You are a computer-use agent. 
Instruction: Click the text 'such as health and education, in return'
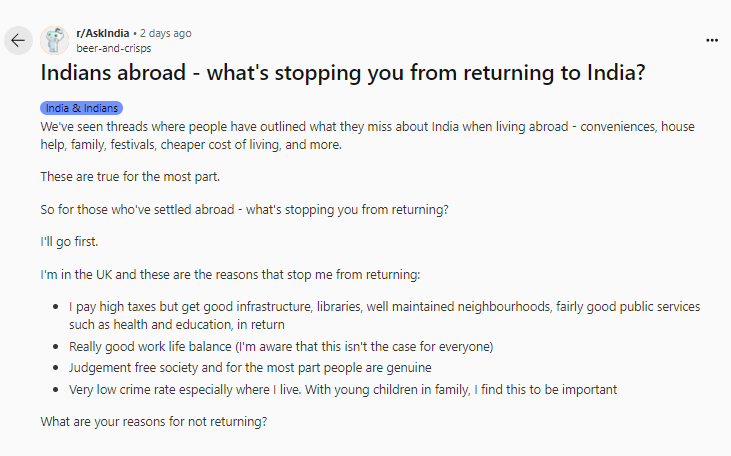(177, 325)
